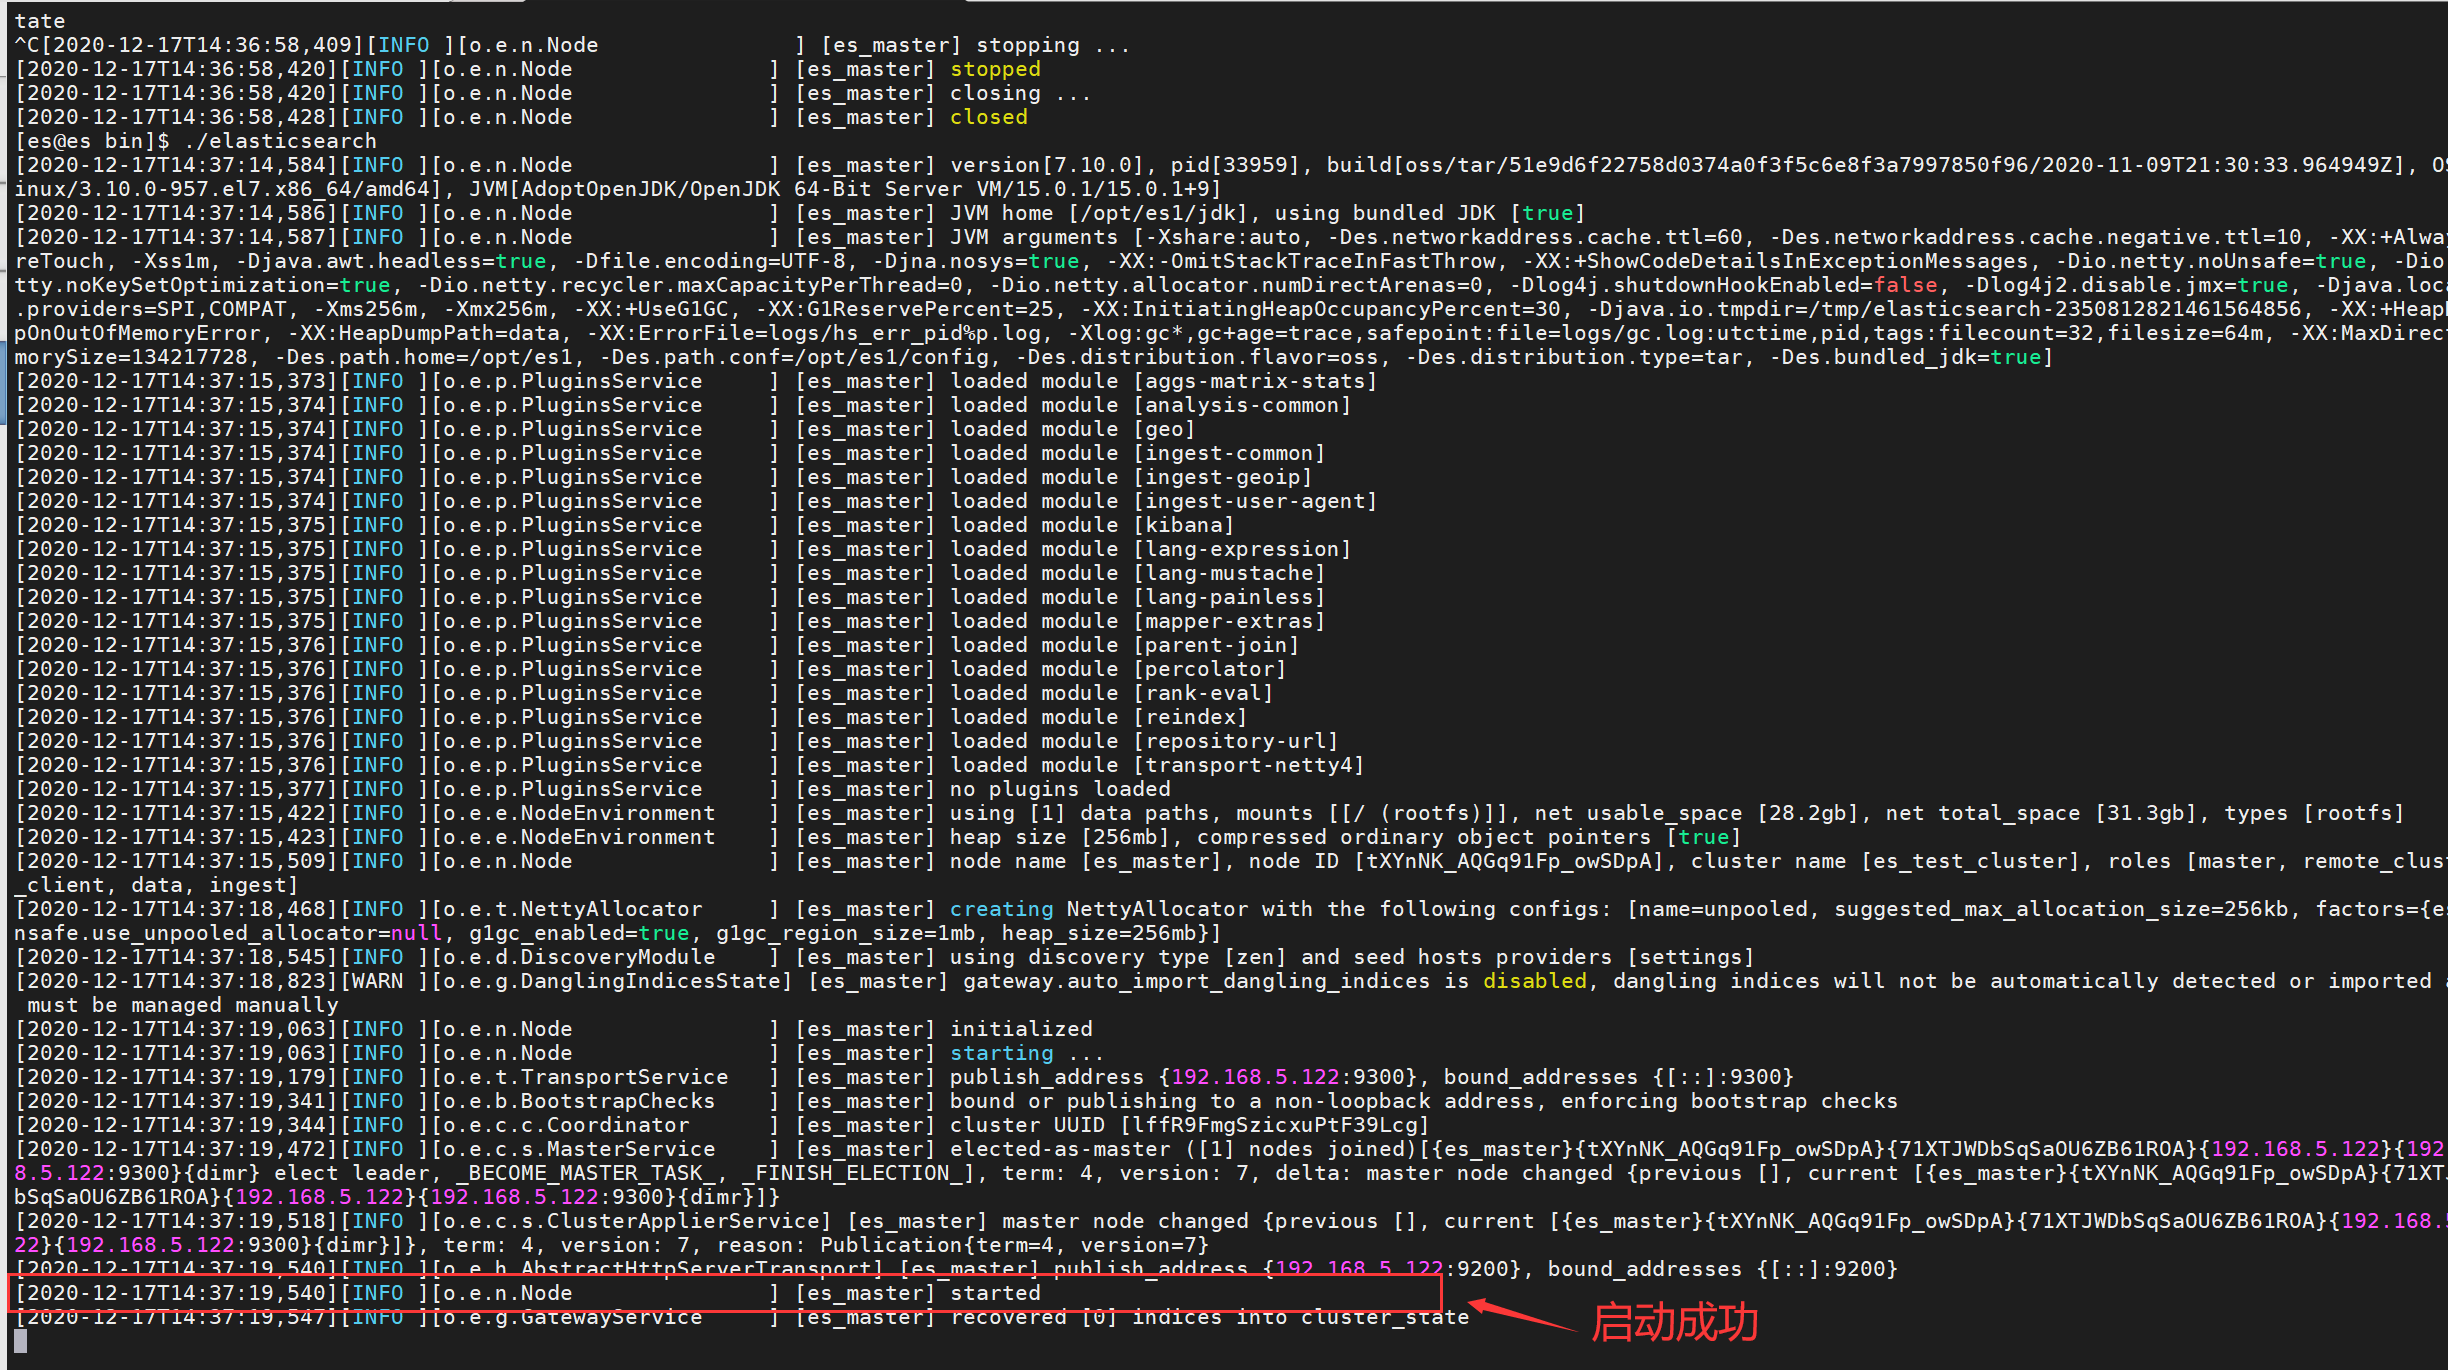Click 'loaded module [analysis-common]' line

pos(1150,405)
